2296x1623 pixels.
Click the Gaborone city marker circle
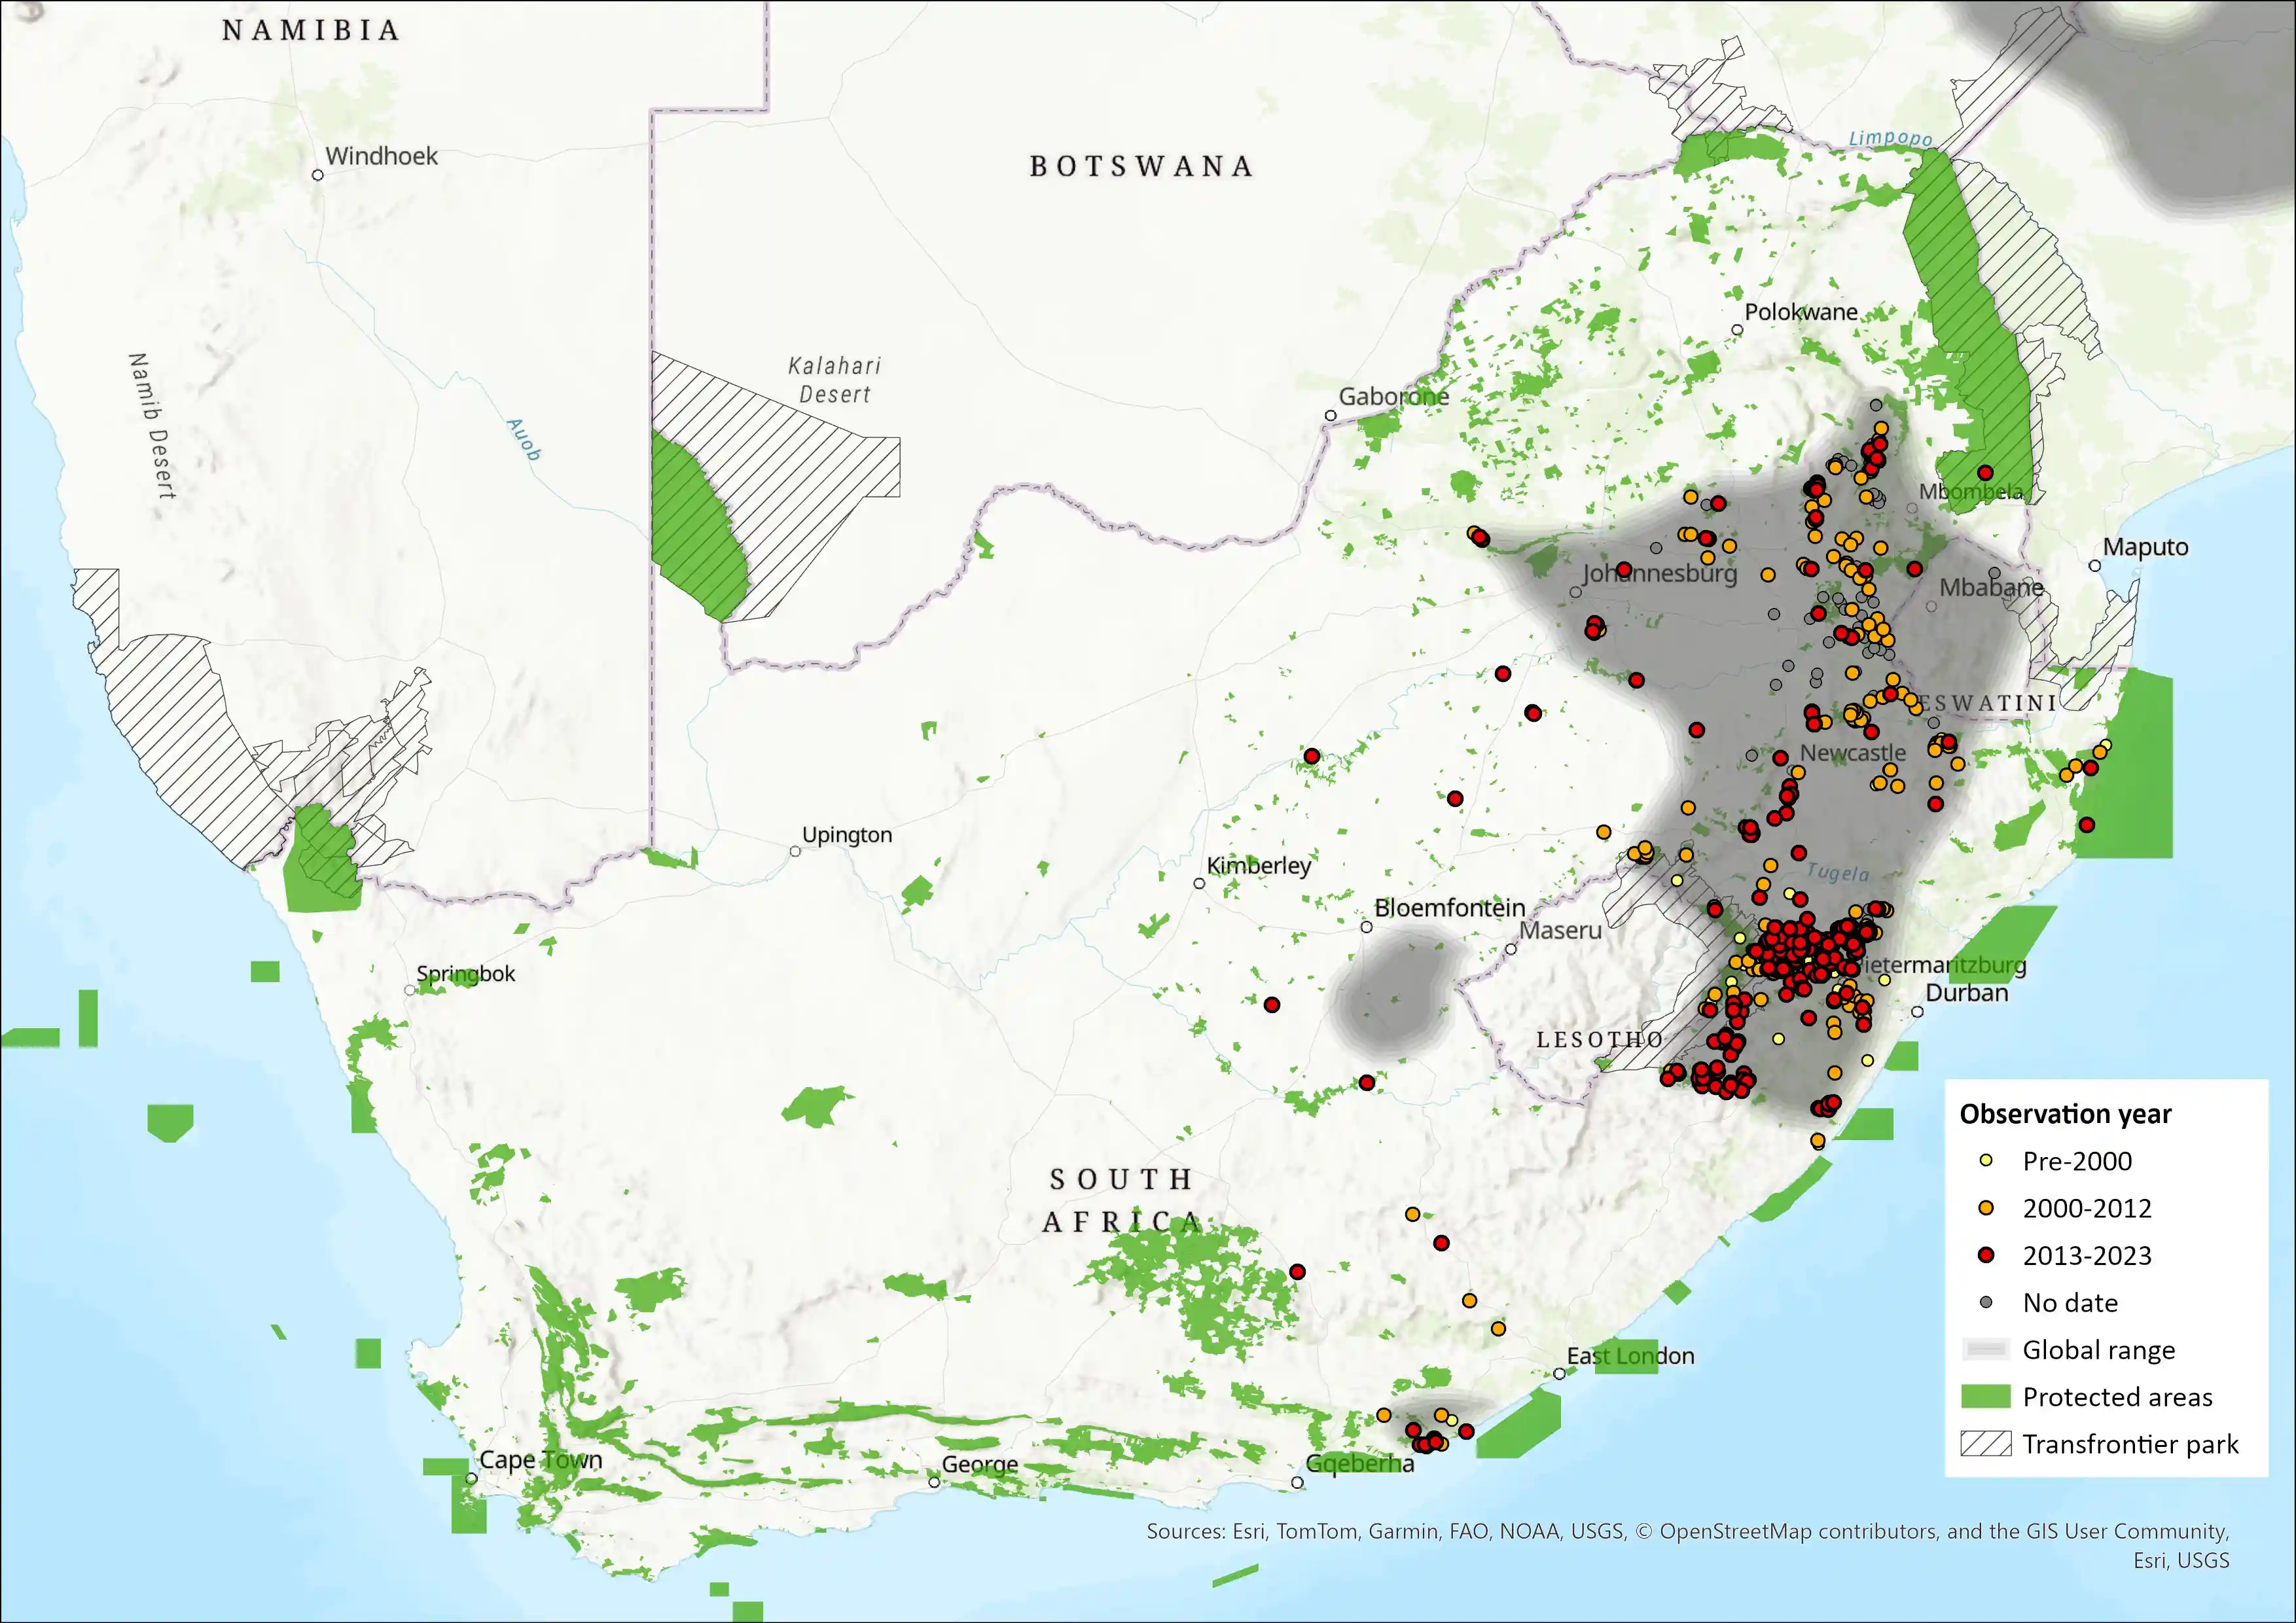[1331, 416]
